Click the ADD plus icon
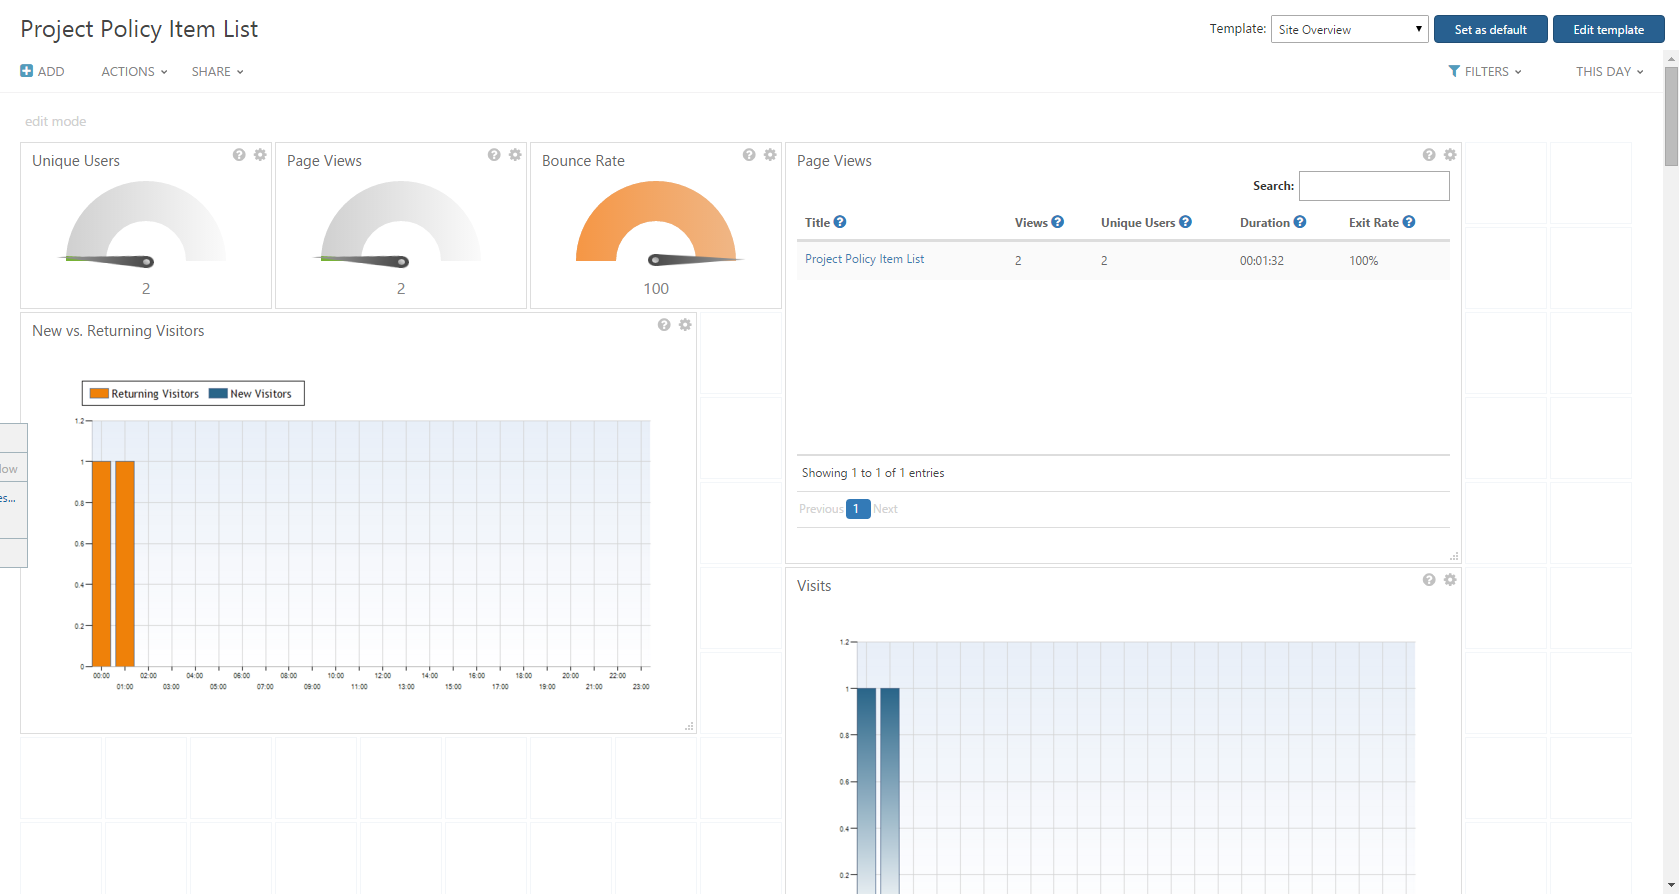 pos(27,71)
